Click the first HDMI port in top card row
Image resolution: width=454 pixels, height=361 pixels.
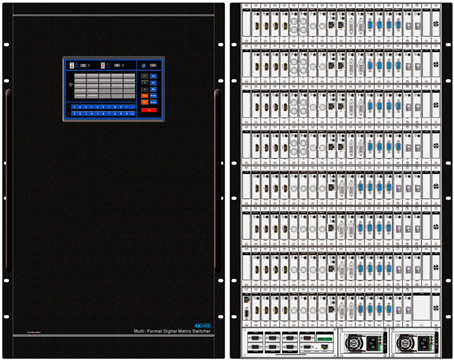pyautogui.click(x=257, y=25)
